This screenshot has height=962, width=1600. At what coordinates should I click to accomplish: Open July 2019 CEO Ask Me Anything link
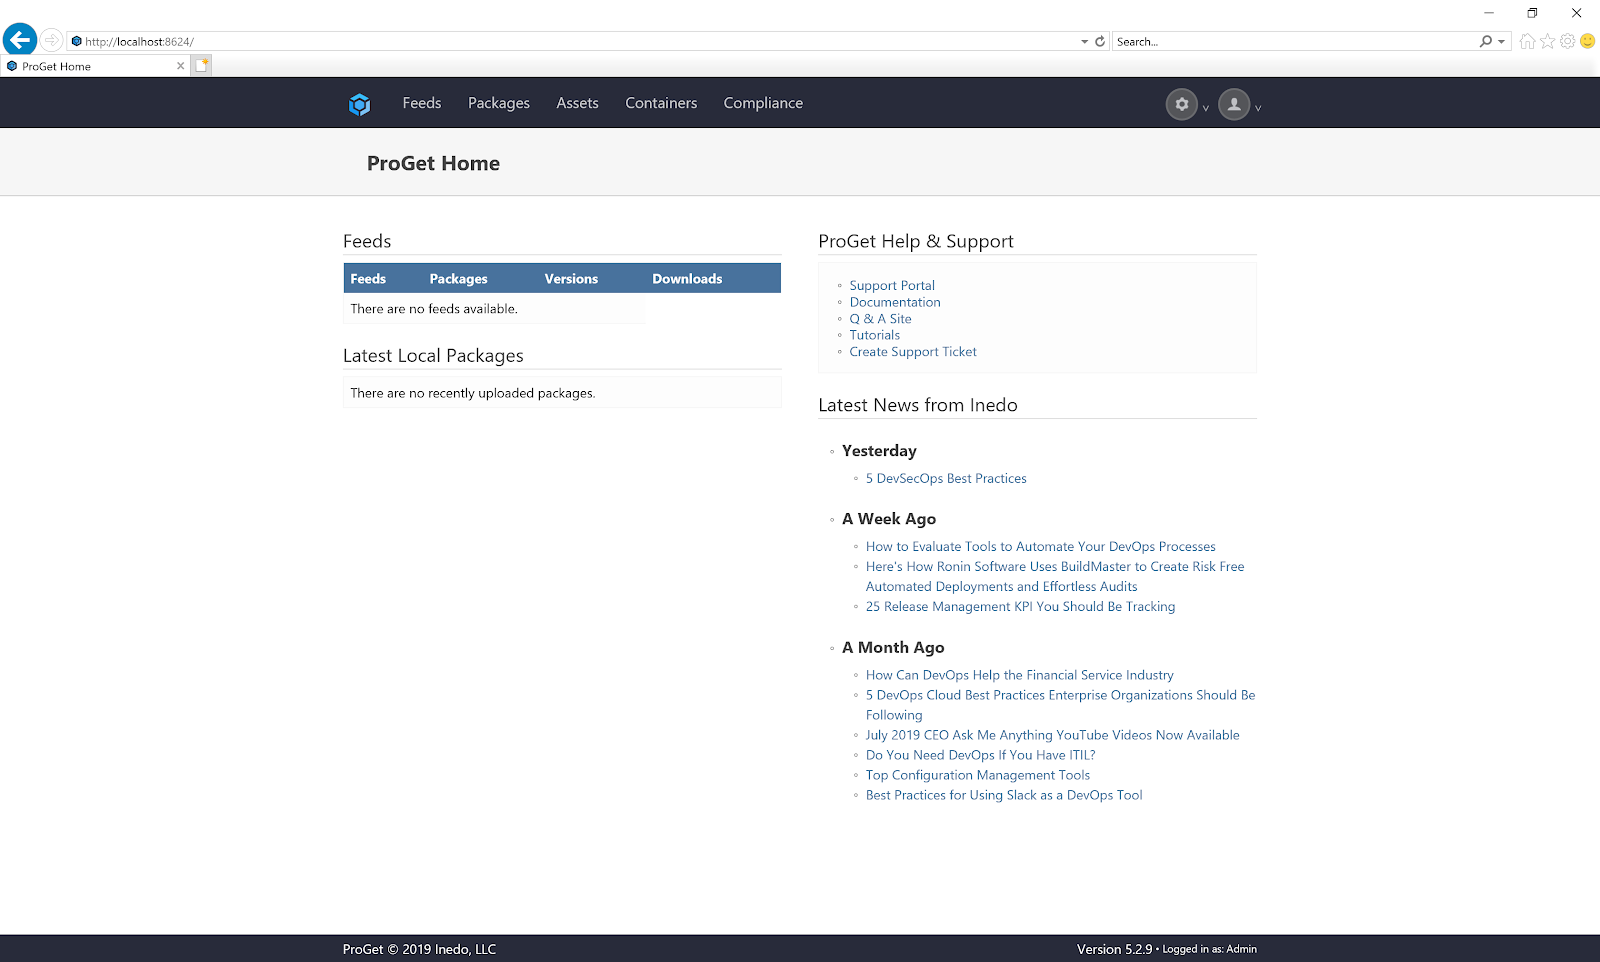pyautogui.click(x=1052, y=735)
